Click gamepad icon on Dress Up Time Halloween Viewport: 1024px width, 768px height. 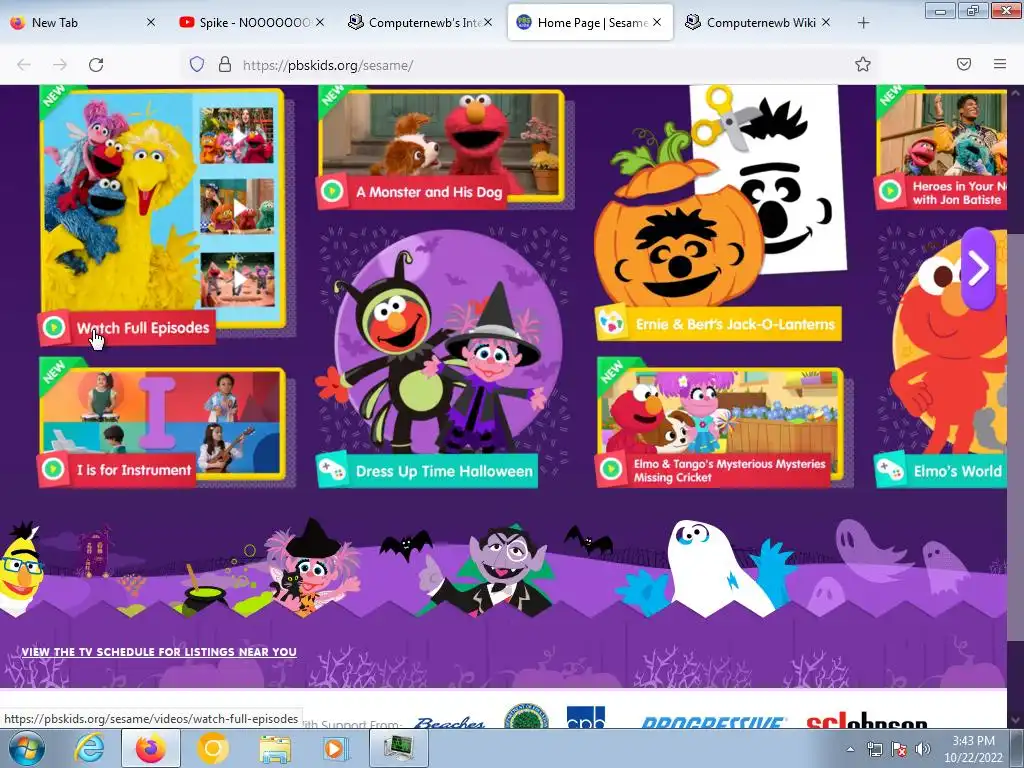coord(332,469)
